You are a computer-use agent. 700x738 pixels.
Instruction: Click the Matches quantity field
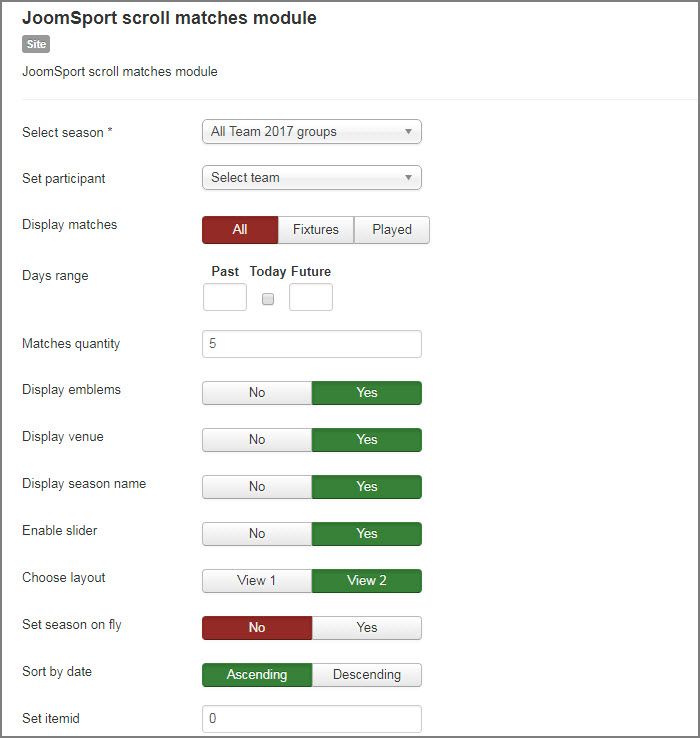[312, 344]
